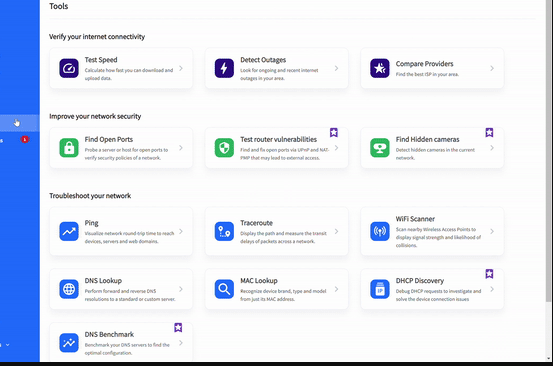The width and height of the screenshot is (553, 366).
Task: Click the red notification badge in sidebar
Action: coord(24,140)
